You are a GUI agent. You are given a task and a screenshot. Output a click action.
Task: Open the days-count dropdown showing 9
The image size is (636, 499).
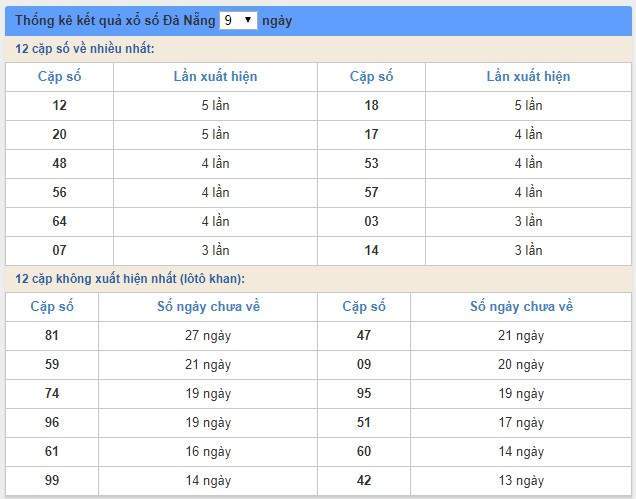click(238, 20)
